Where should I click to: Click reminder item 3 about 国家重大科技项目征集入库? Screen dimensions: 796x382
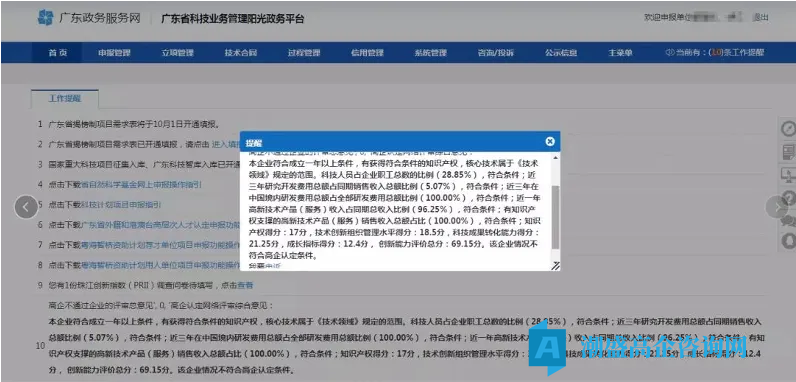[x=144, y=164]
